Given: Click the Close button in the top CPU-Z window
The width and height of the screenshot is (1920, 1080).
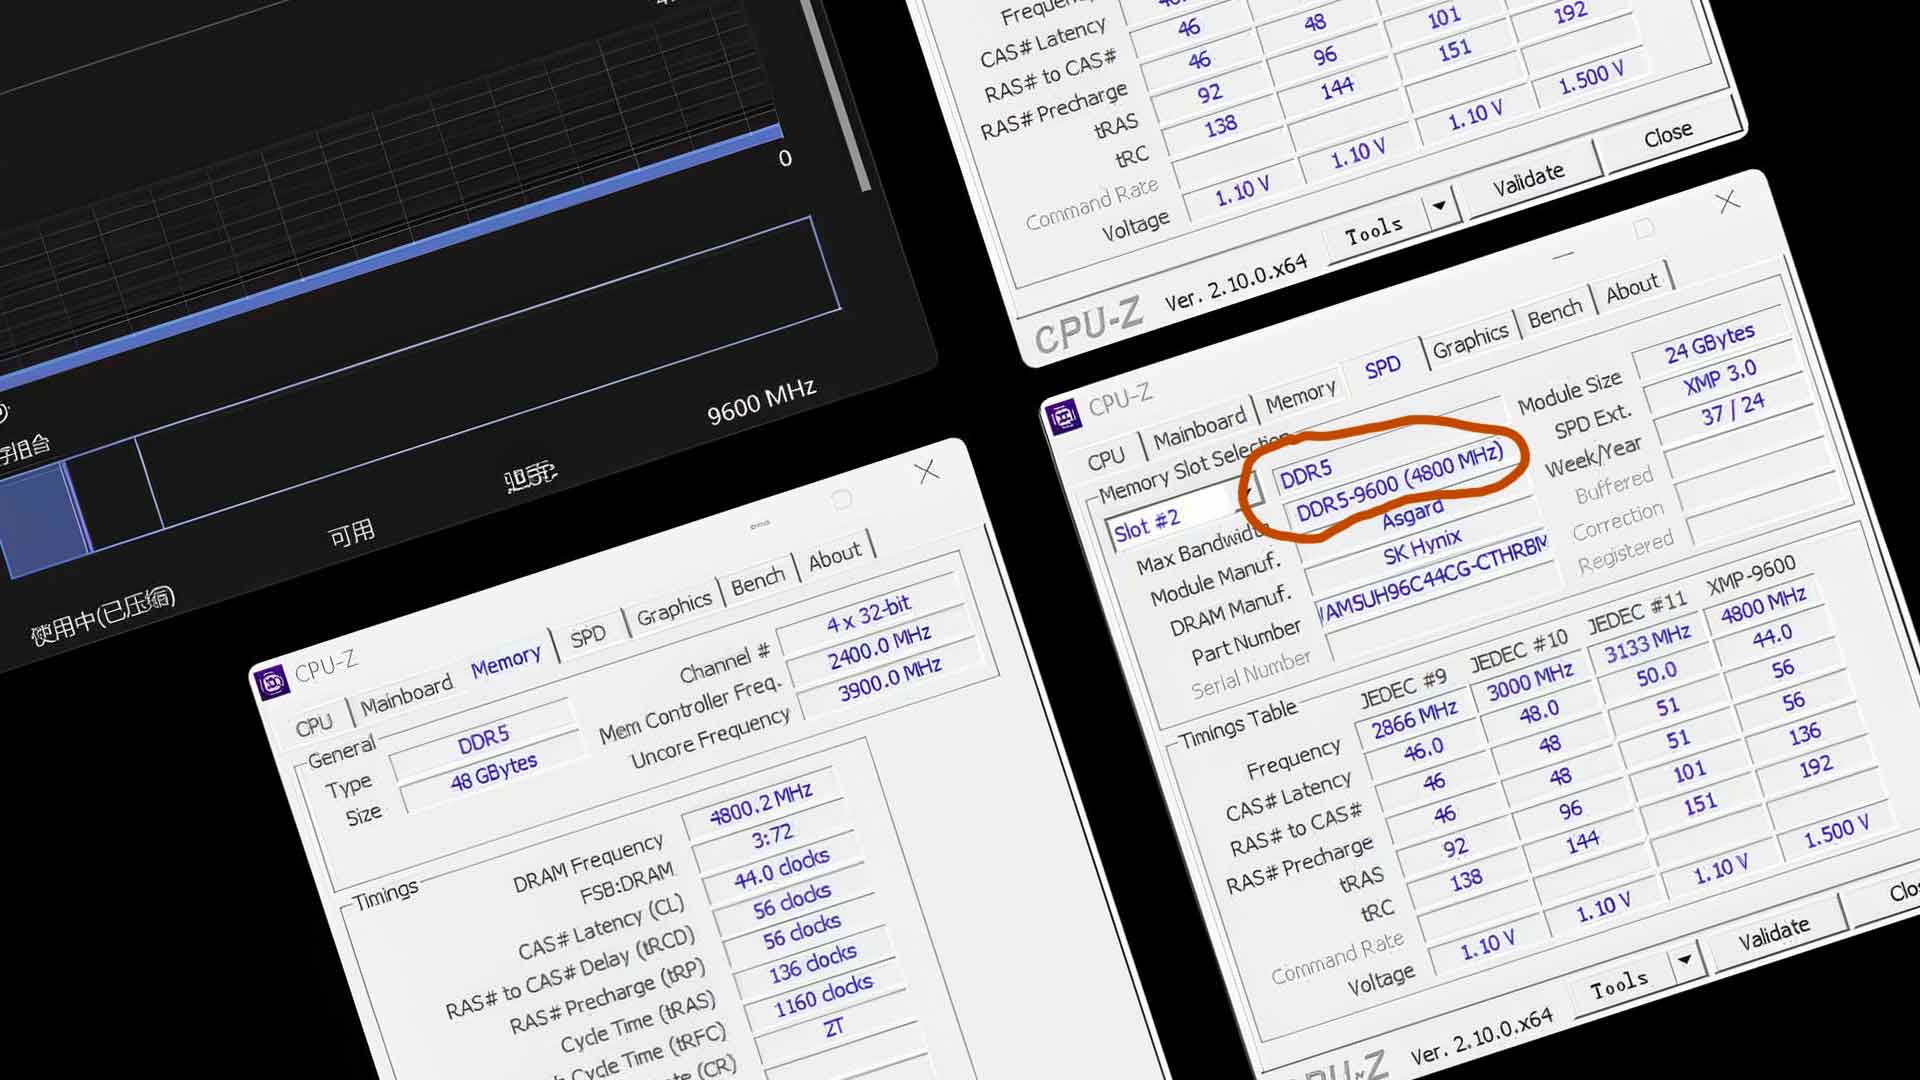Looking at the screenshot, I should click(x=1668, y=134).
